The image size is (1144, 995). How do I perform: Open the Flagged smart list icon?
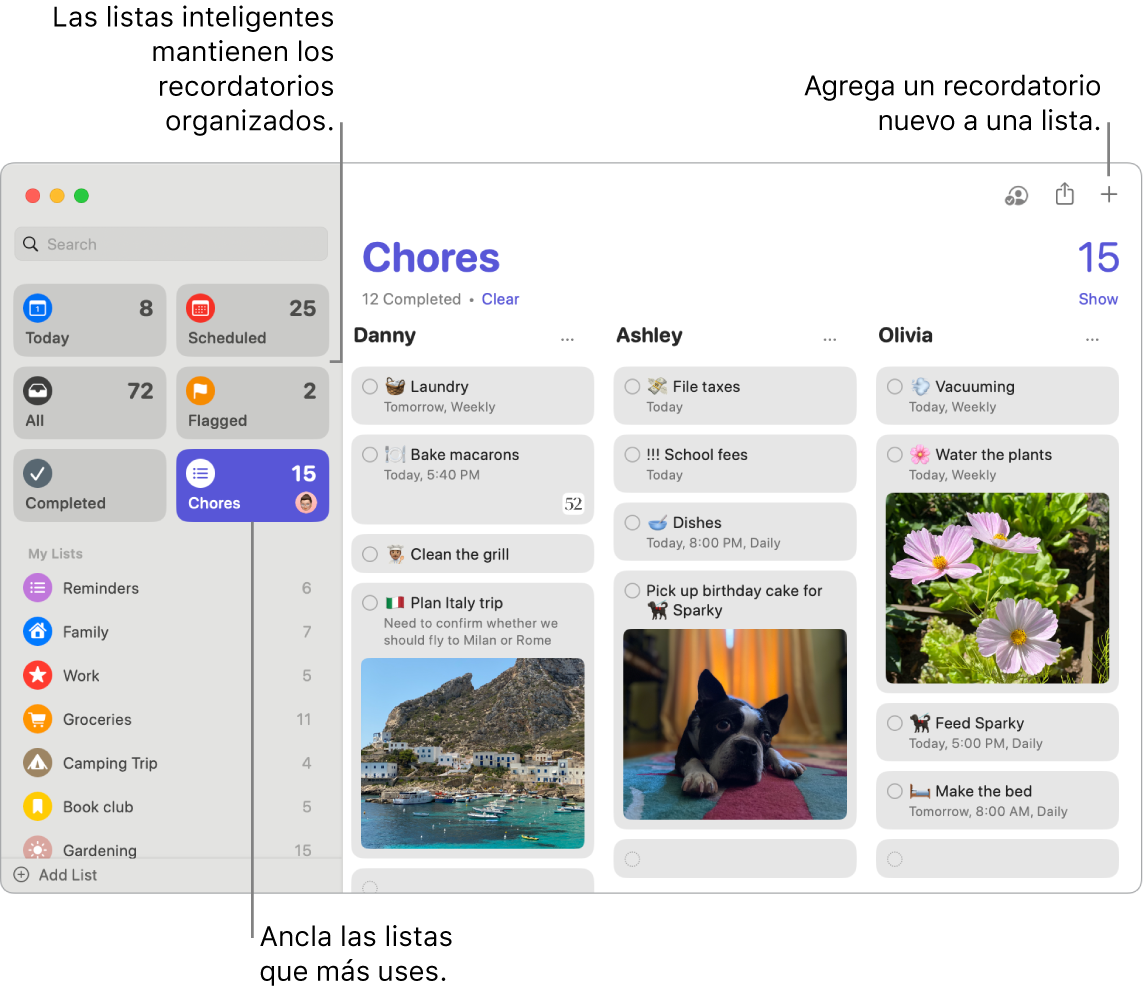199,391
